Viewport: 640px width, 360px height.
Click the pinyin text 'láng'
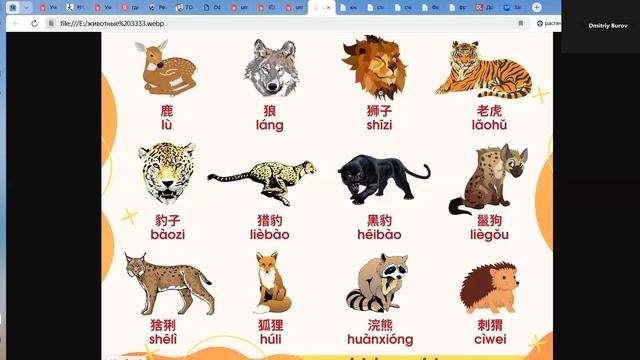tap(270, 125)
